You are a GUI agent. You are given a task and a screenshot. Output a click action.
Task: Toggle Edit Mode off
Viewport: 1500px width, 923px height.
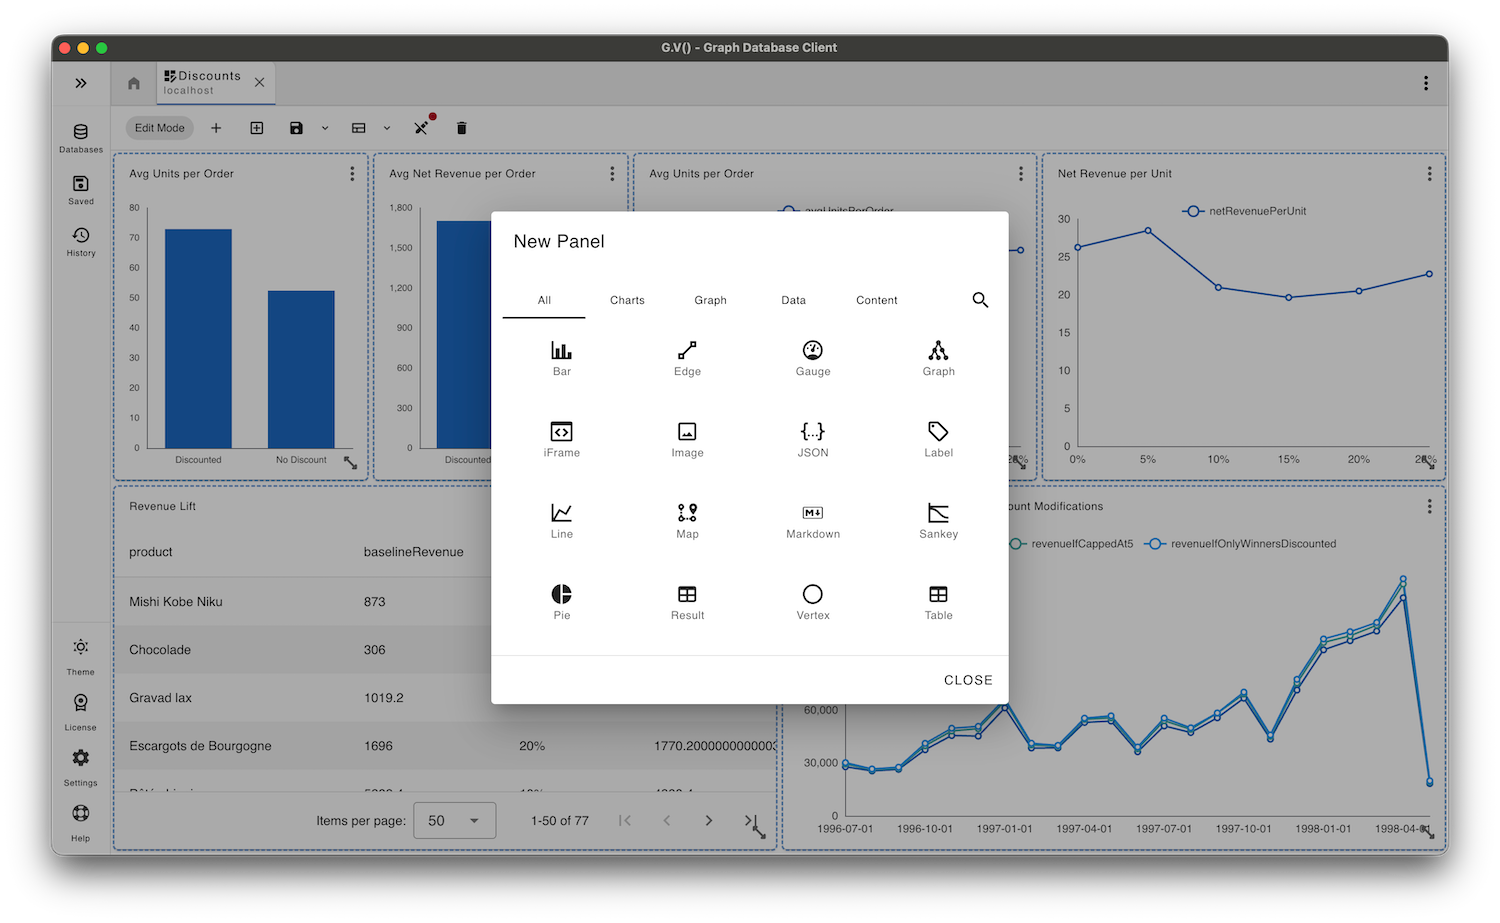coord(159,128)
